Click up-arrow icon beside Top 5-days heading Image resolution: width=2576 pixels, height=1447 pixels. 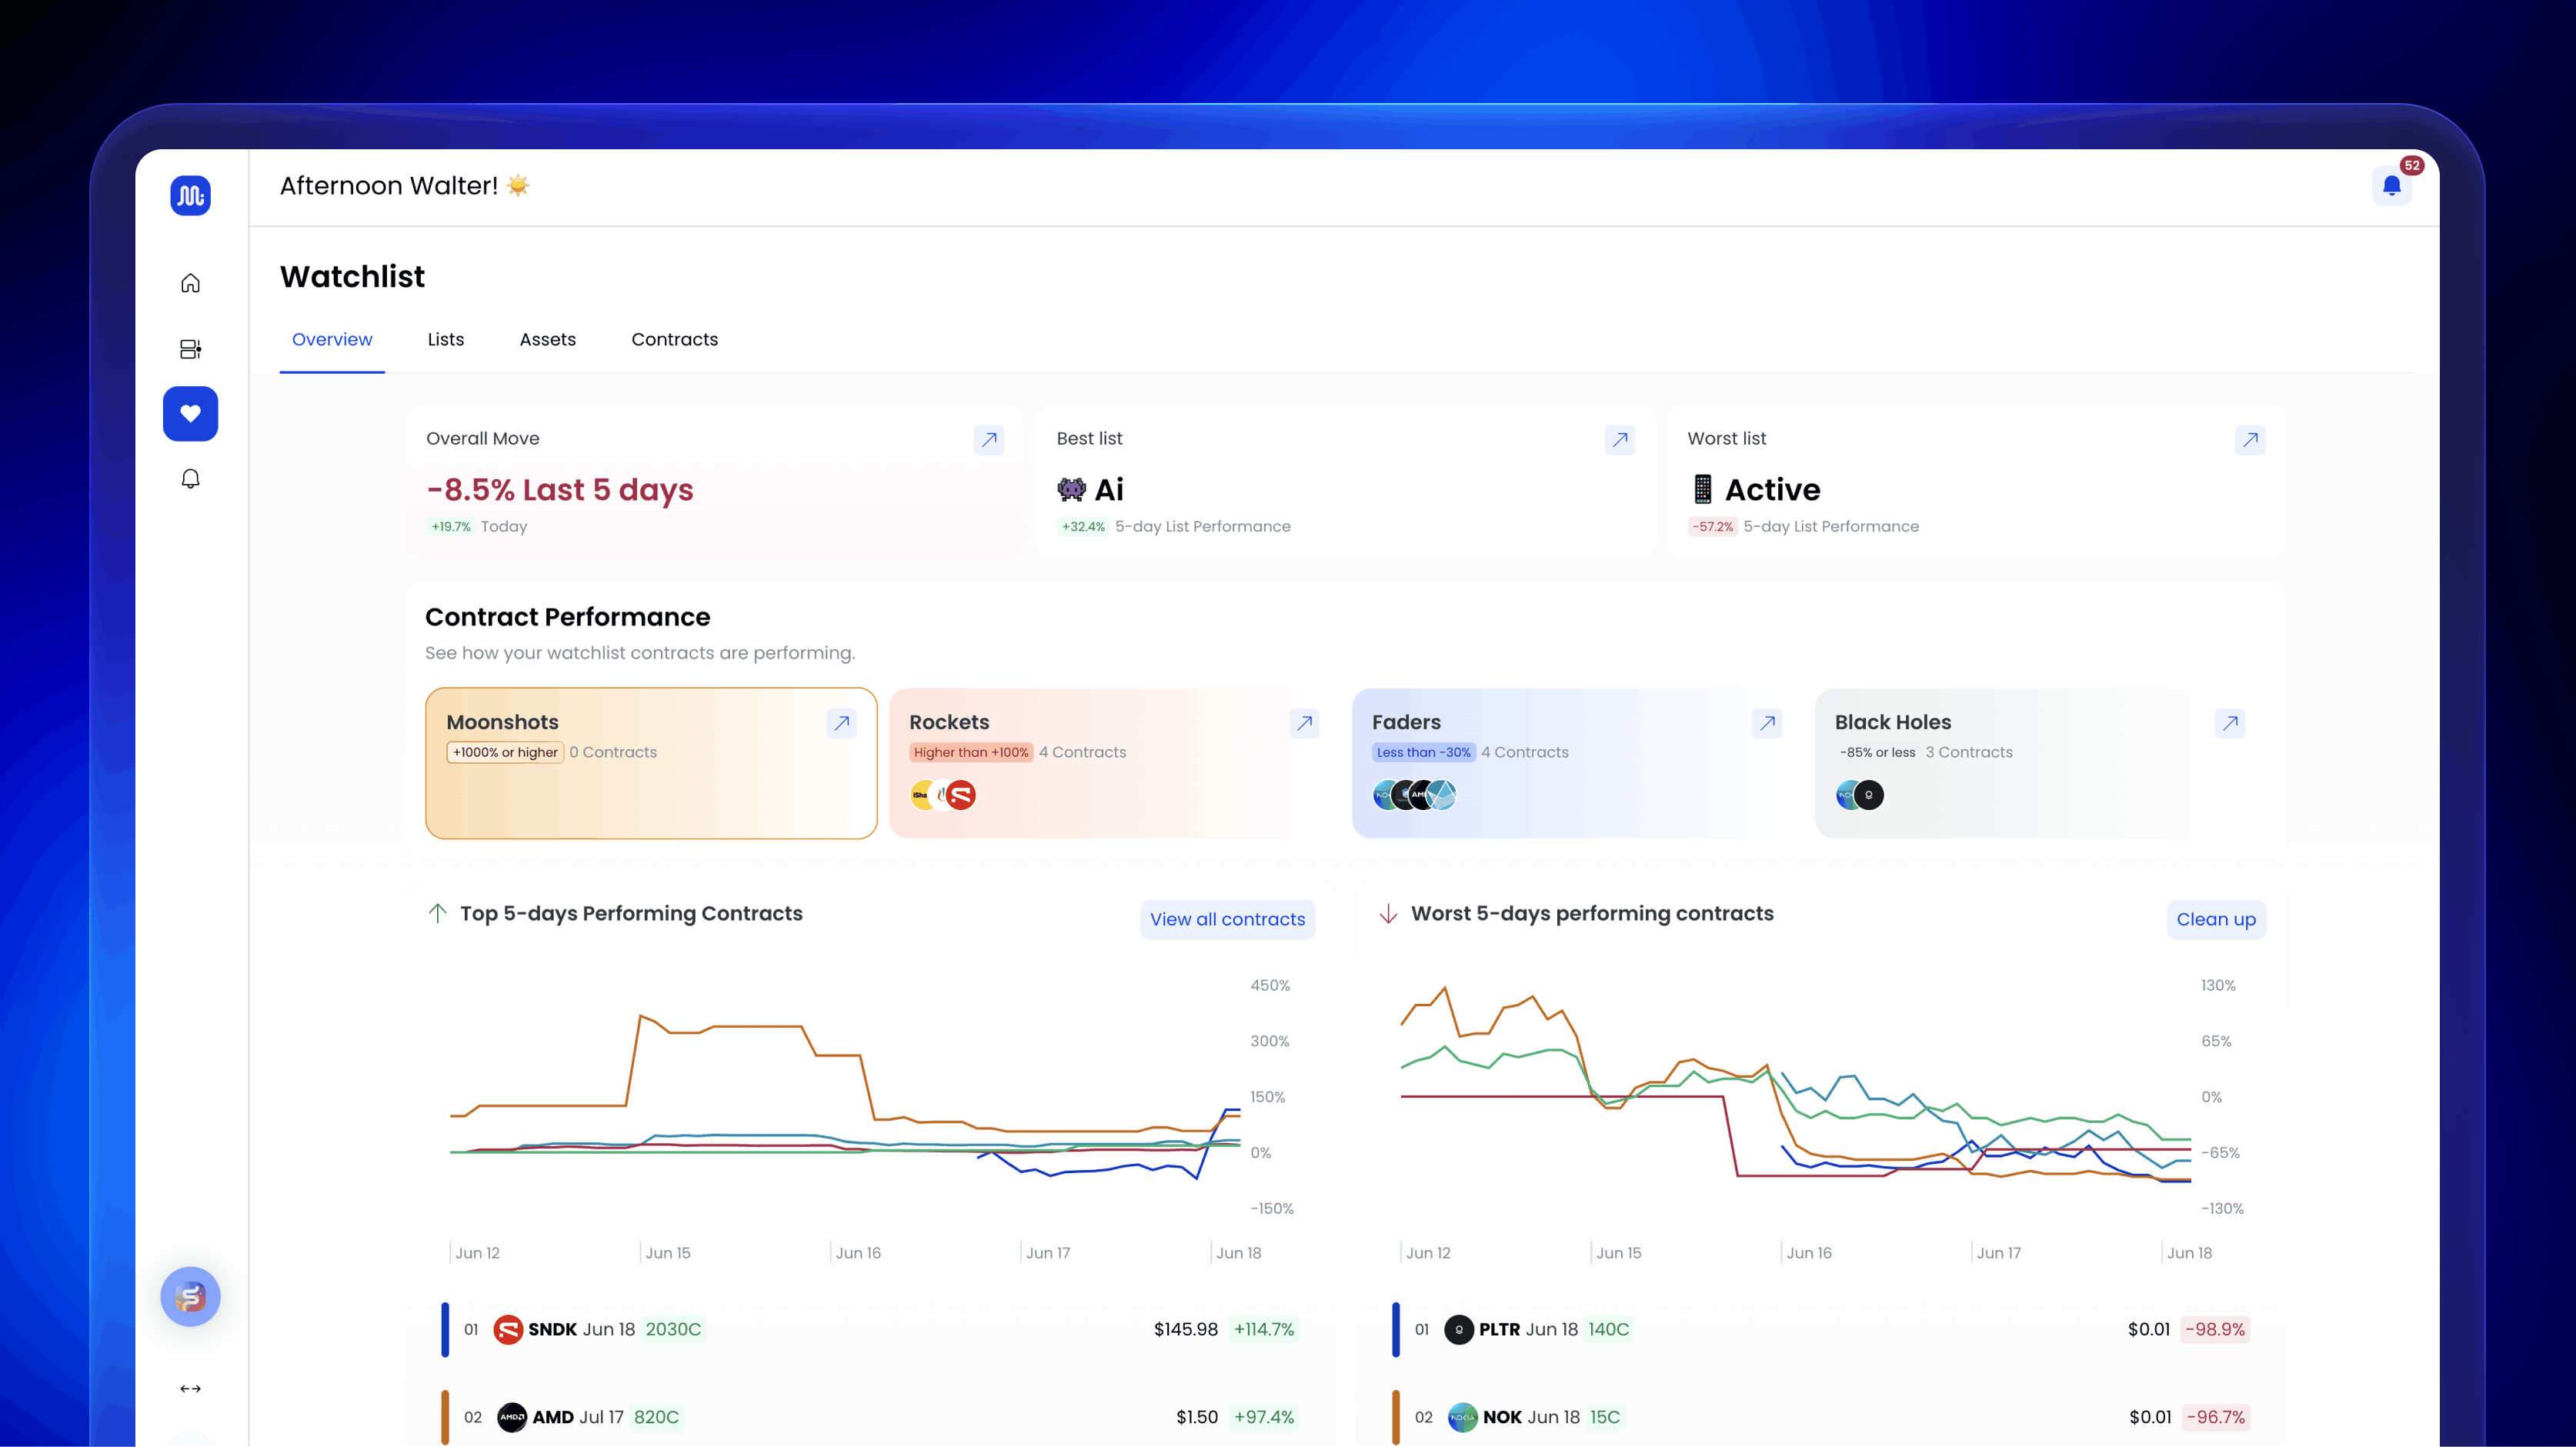(437, 913)
